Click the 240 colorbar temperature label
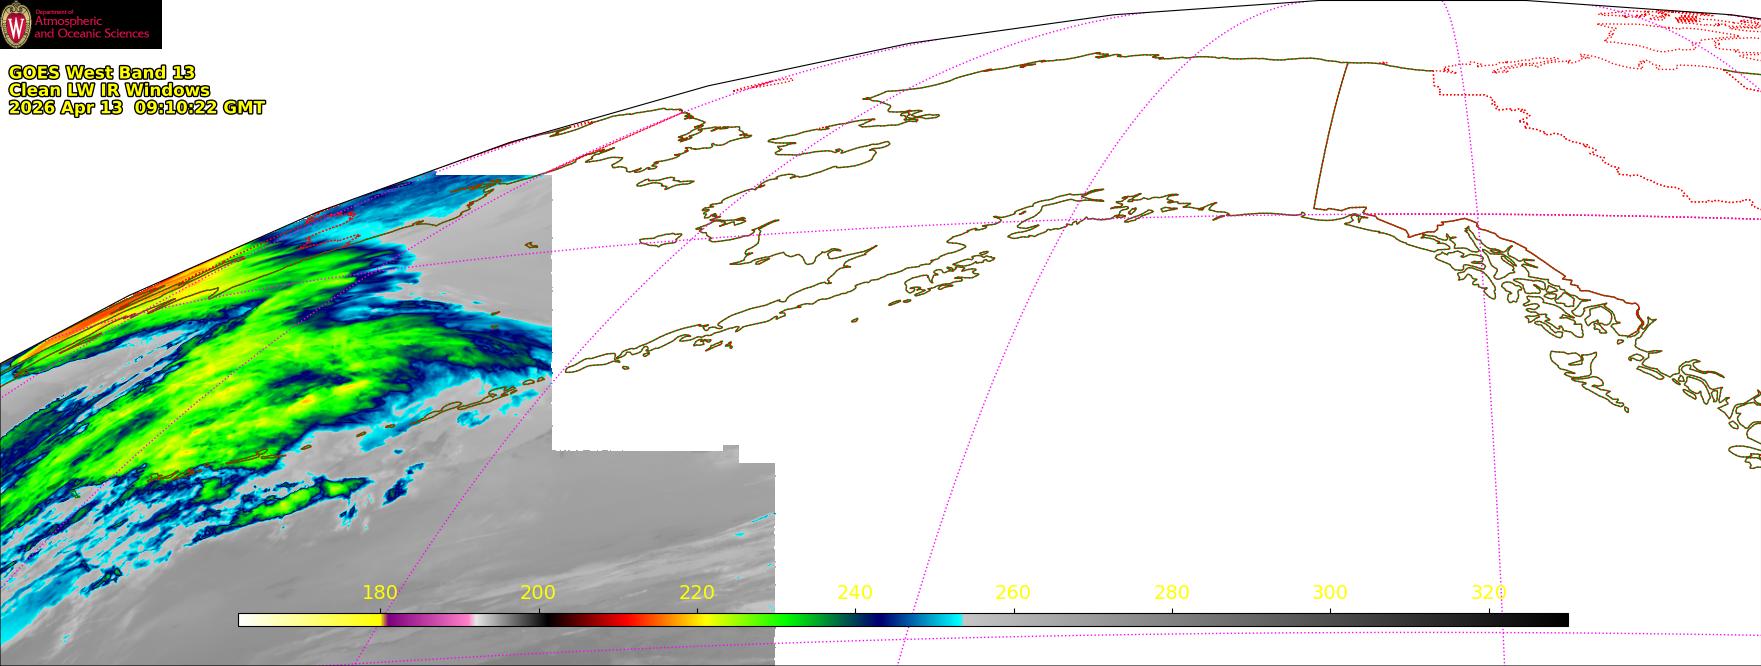Viewport: 1761px width, 666px height. 855,593
